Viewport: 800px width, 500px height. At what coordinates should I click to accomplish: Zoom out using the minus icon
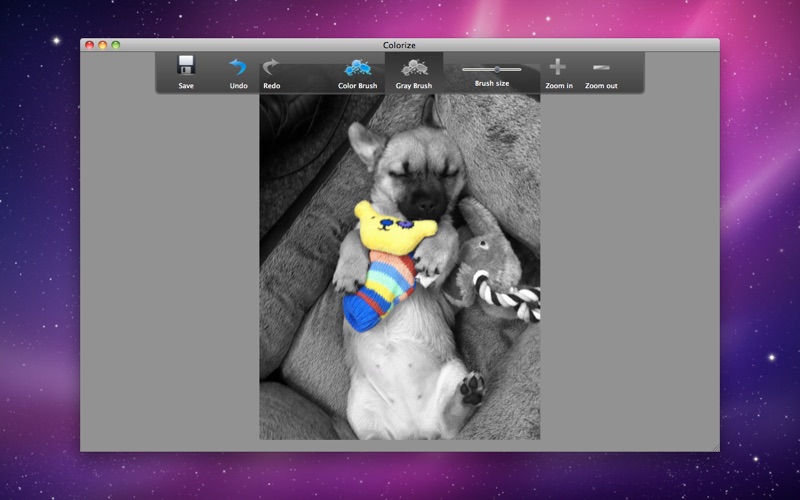pos(601,67)
